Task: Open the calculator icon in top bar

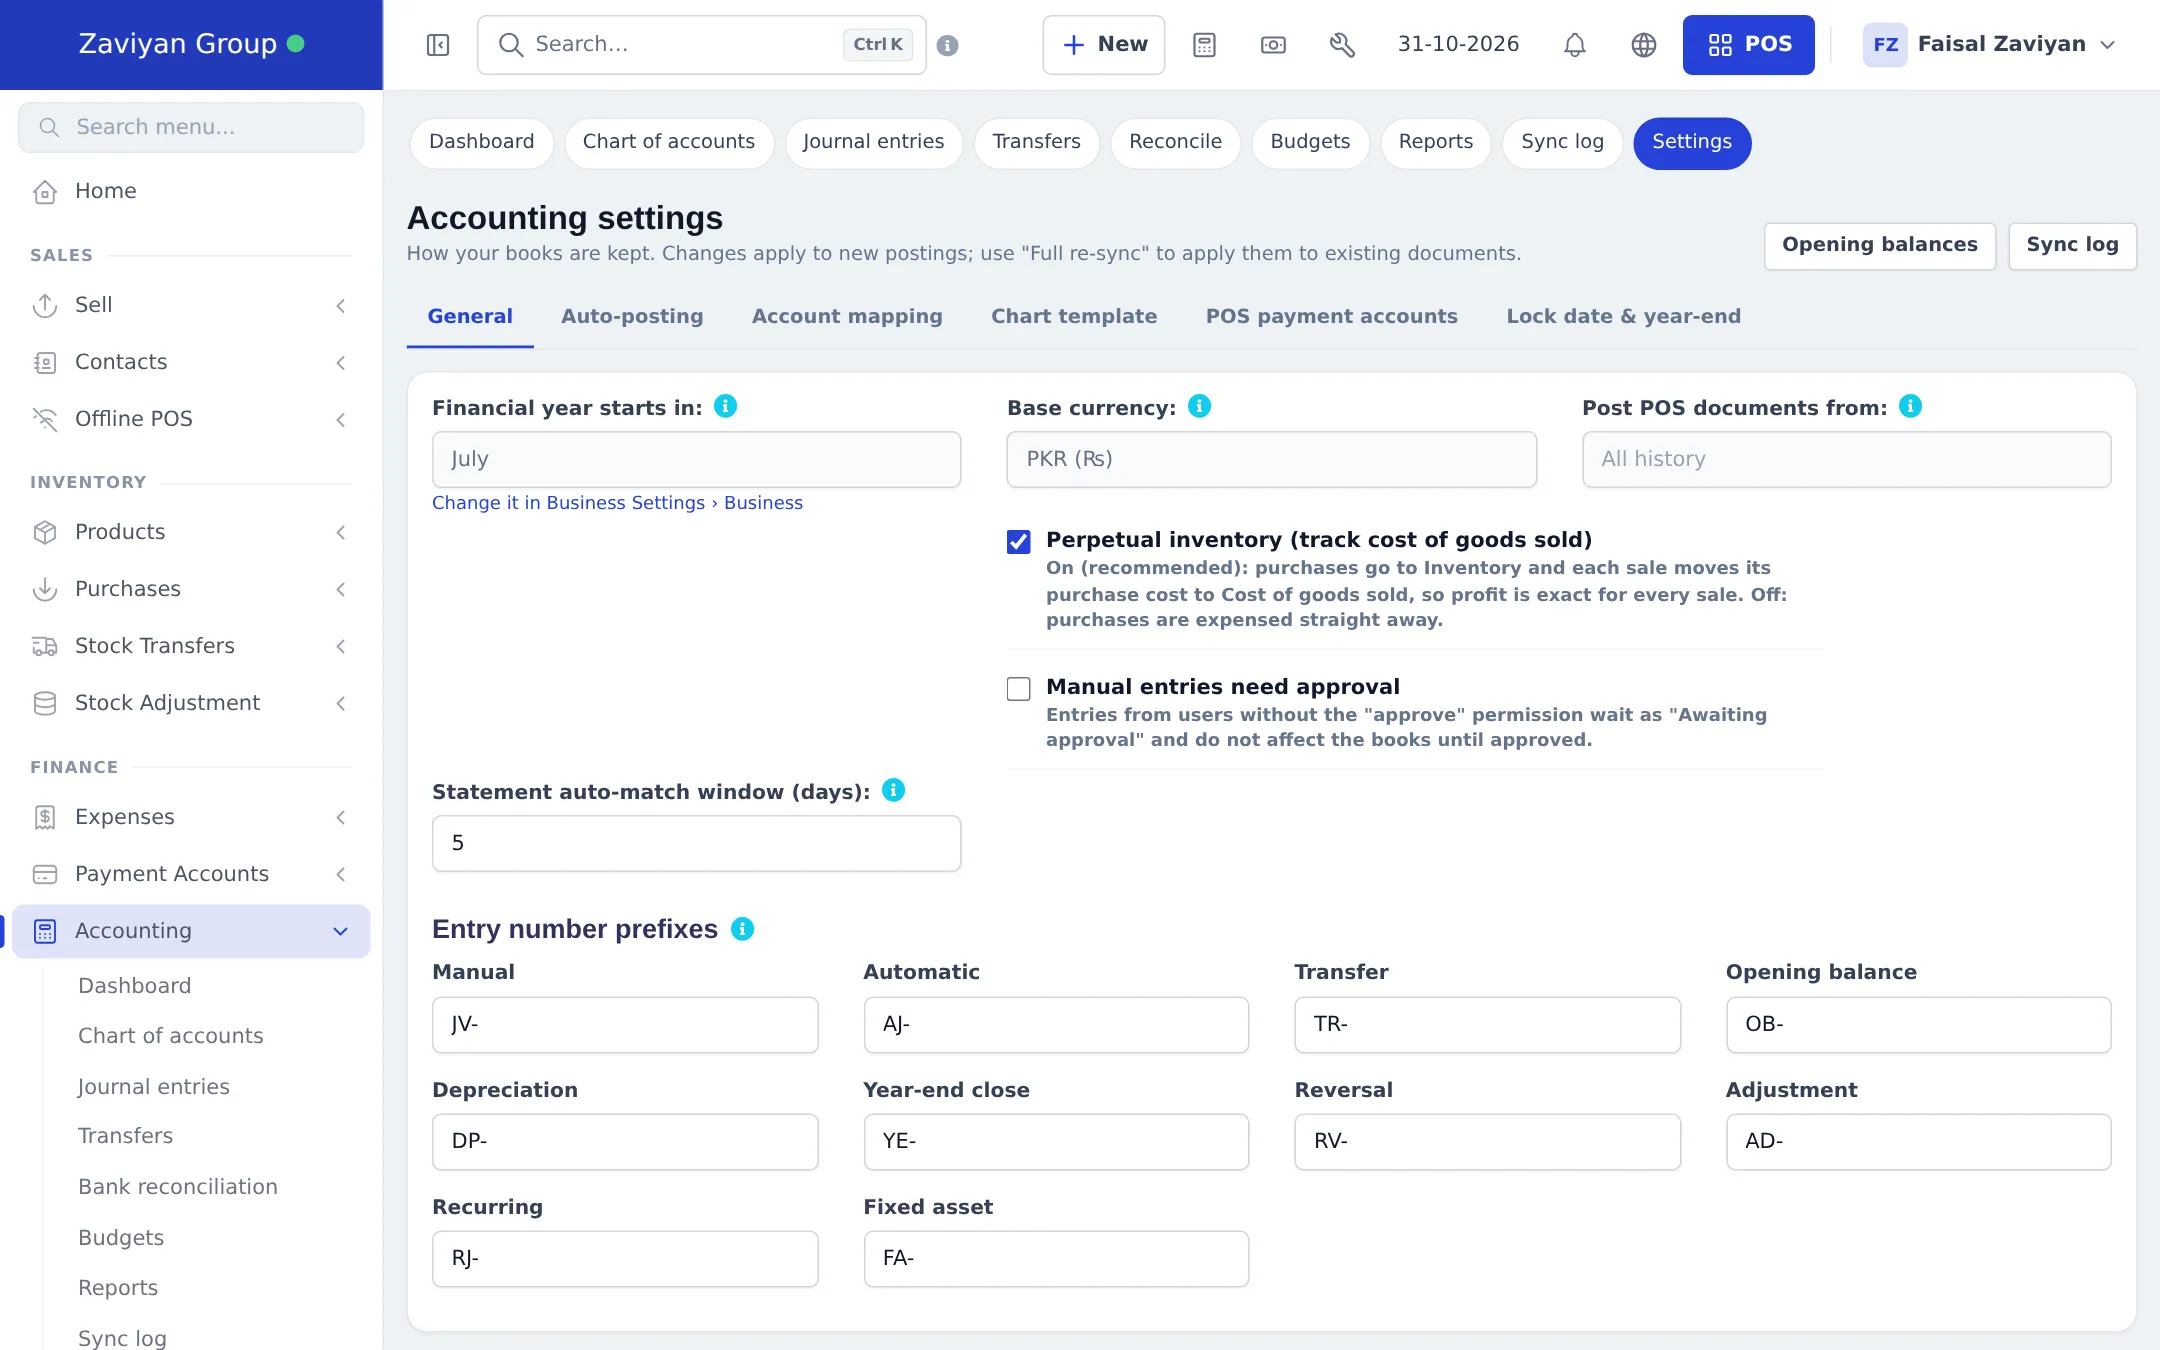Action: click(1205, 45)
